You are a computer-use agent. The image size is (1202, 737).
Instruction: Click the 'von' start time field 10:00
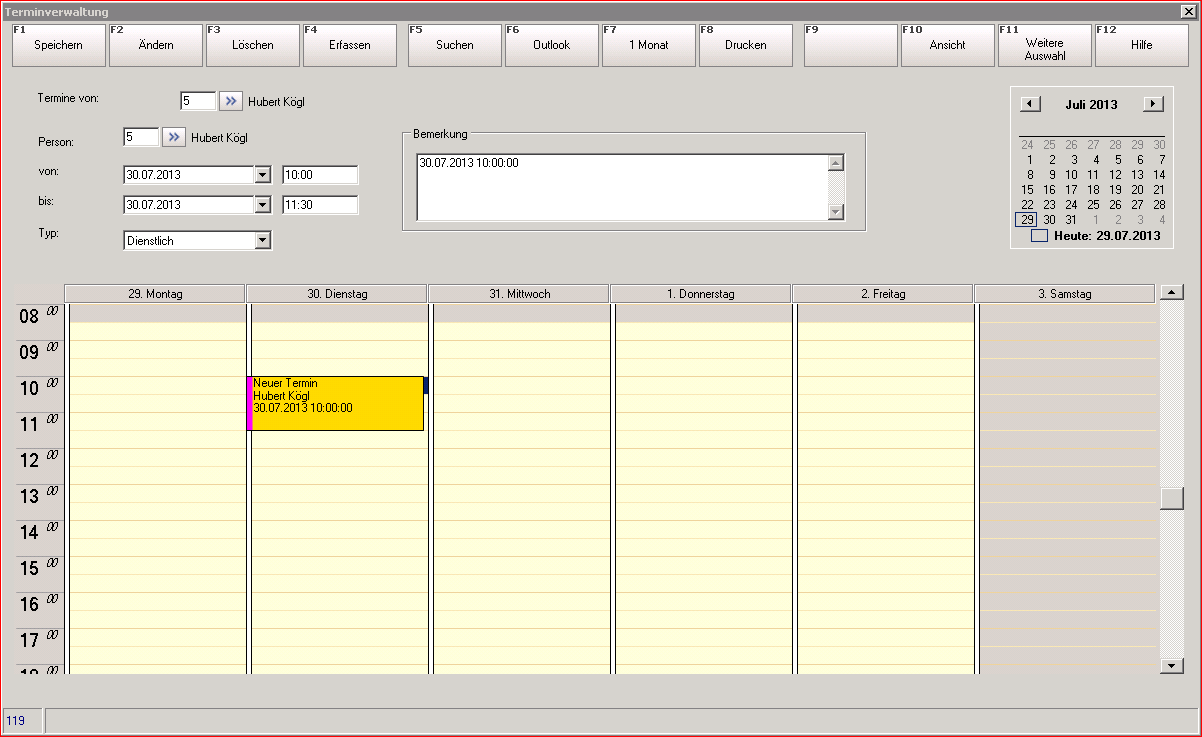pyautogui.click(x=319, y=175)
